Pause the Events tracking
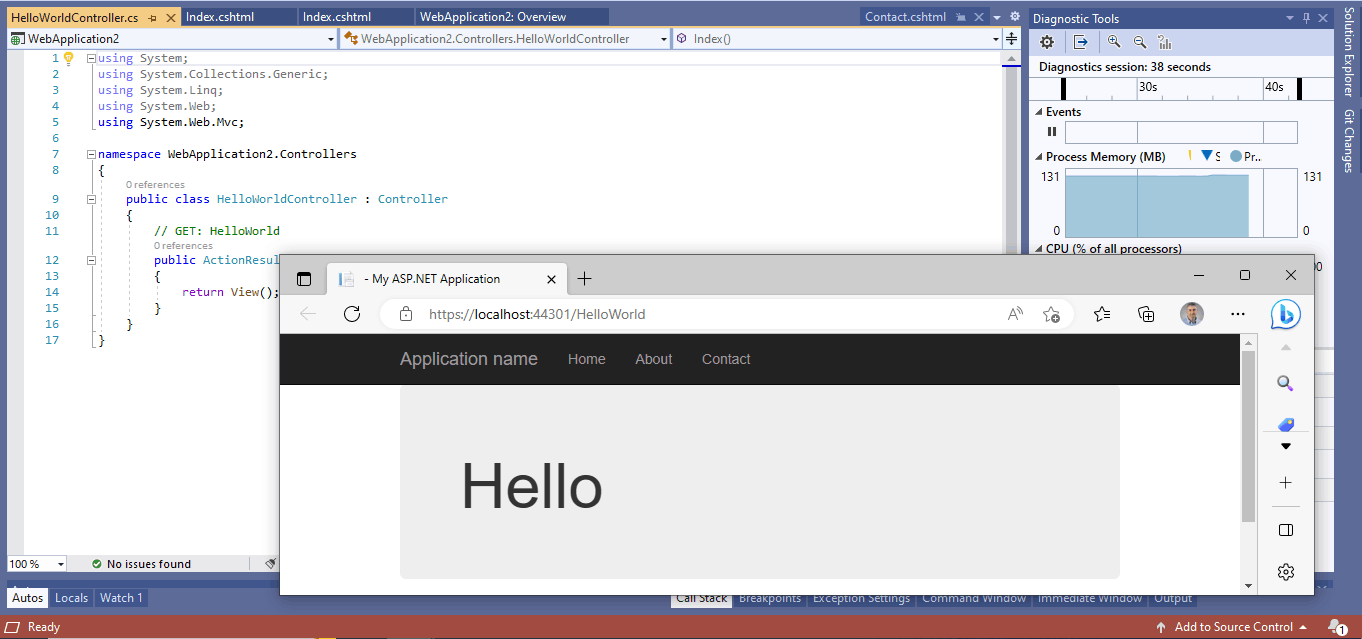 tap(1052, 132)
